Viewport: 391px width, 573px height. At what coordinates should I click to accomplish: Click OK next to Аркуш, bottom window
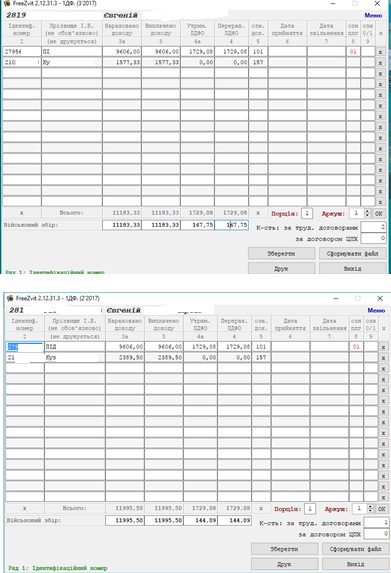click(x=381, y=509)
